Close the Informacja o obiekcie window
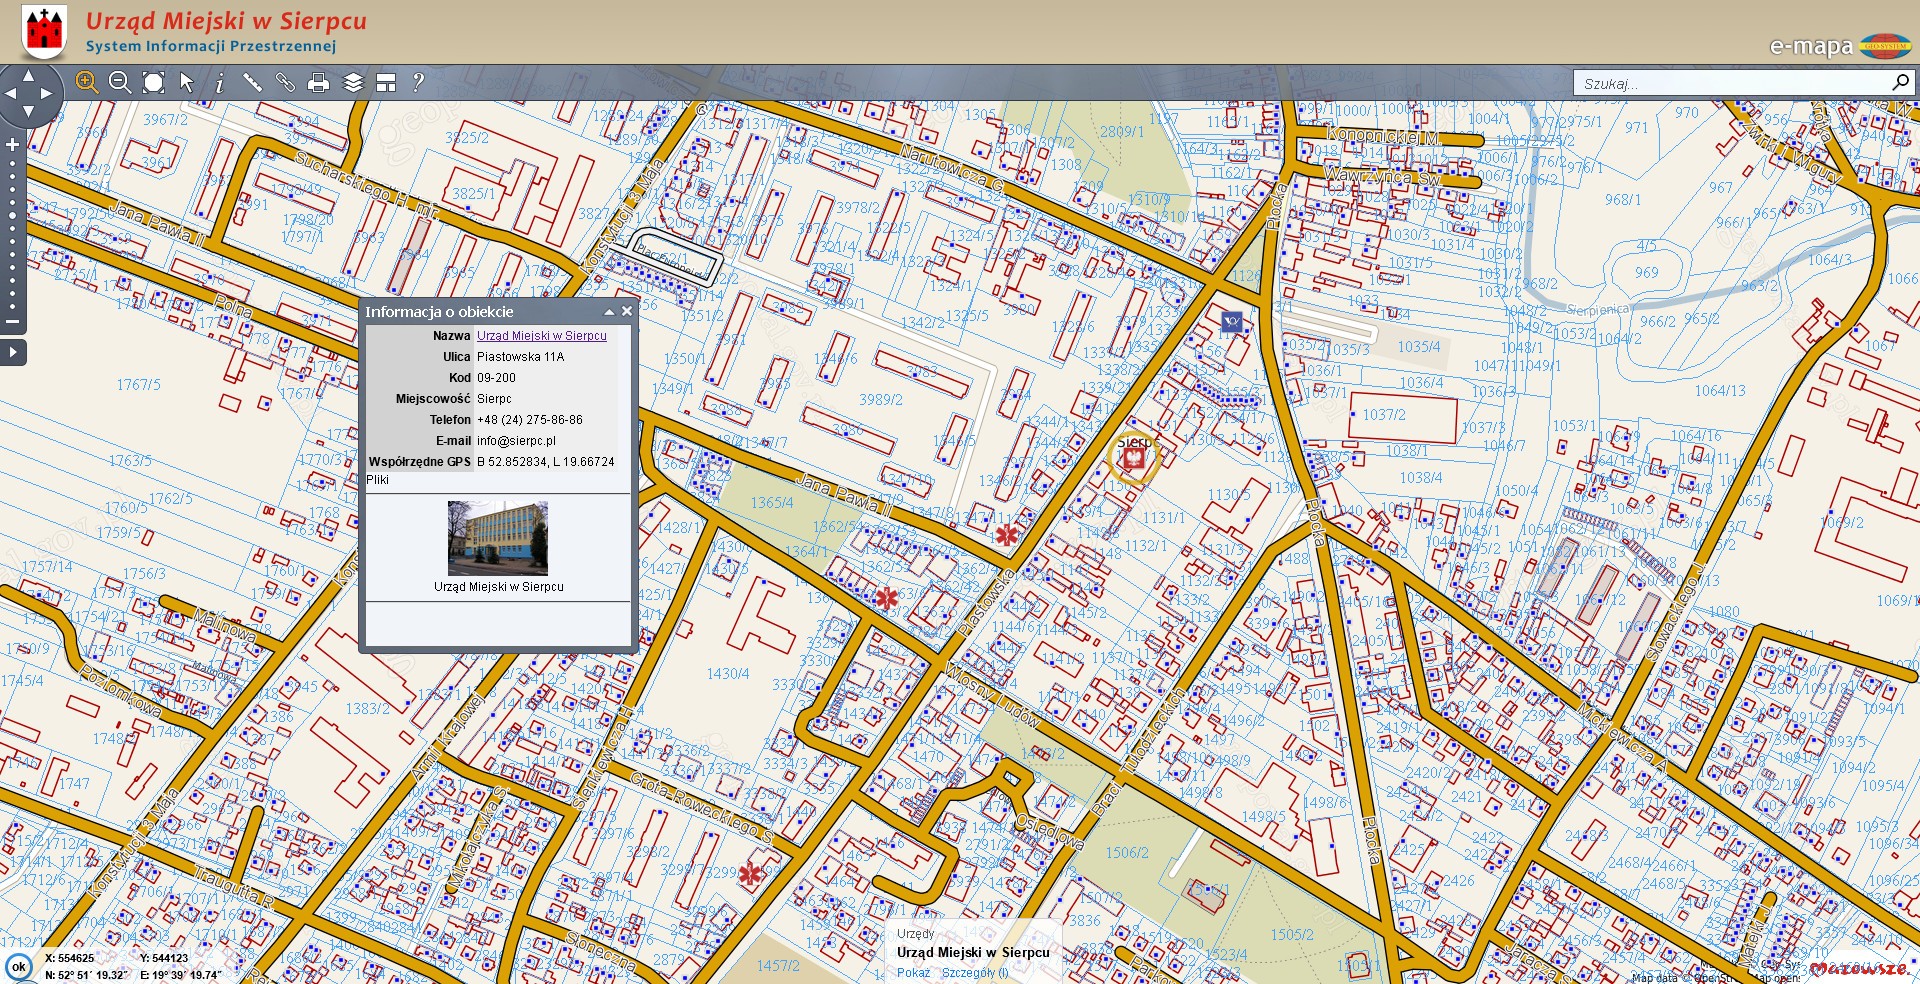The width and height of the screenshot is (1920, 984). [627, 312]
